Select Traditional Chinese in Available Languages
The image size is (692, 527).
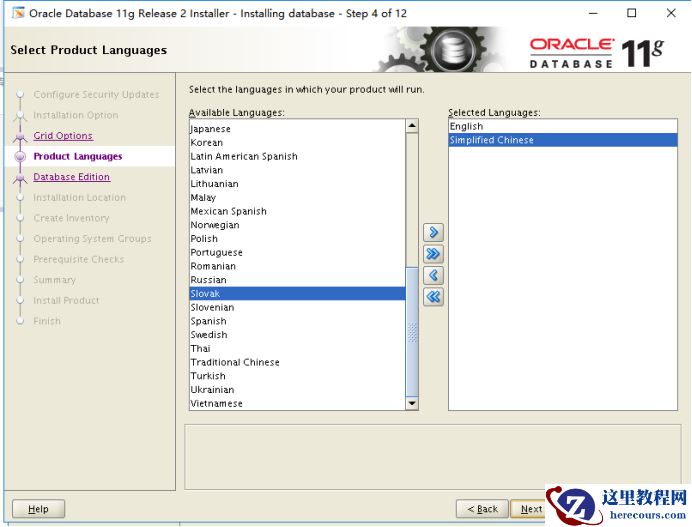297,362
